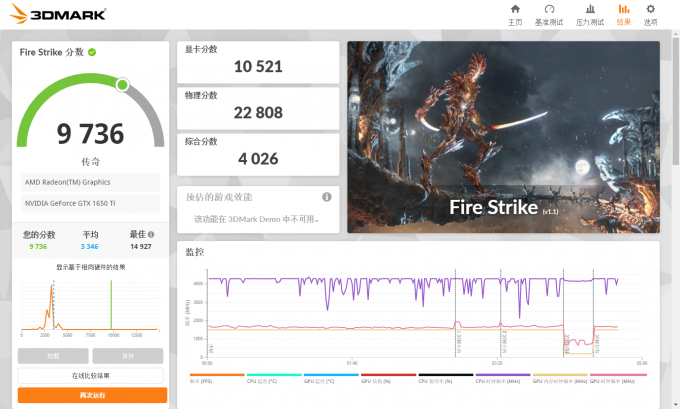This screenshot has height=409, width=680.
Task: Click the main score 9 736
Action: 91,134
